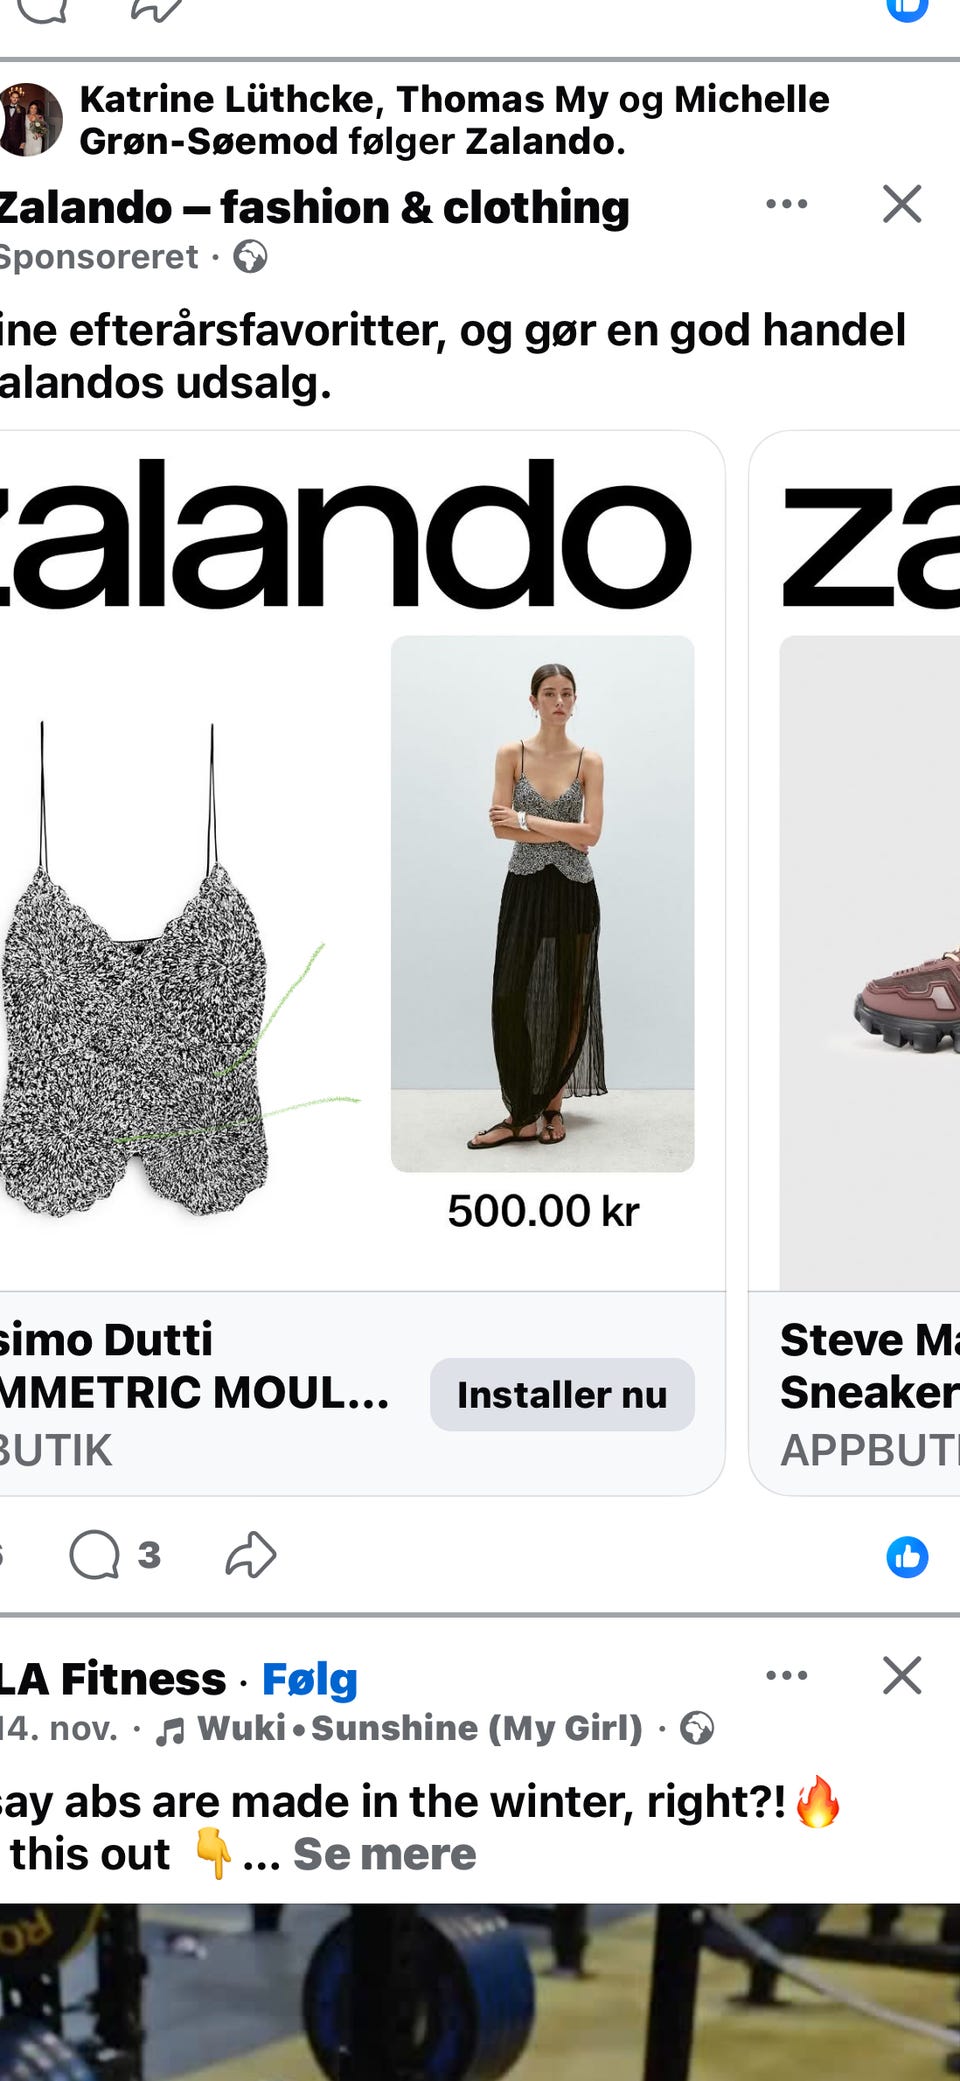The height and width of the screenshot is (2081, 960).
Task: Dismiss the Zalando sponsored post
Action: (x=902, y=204)
